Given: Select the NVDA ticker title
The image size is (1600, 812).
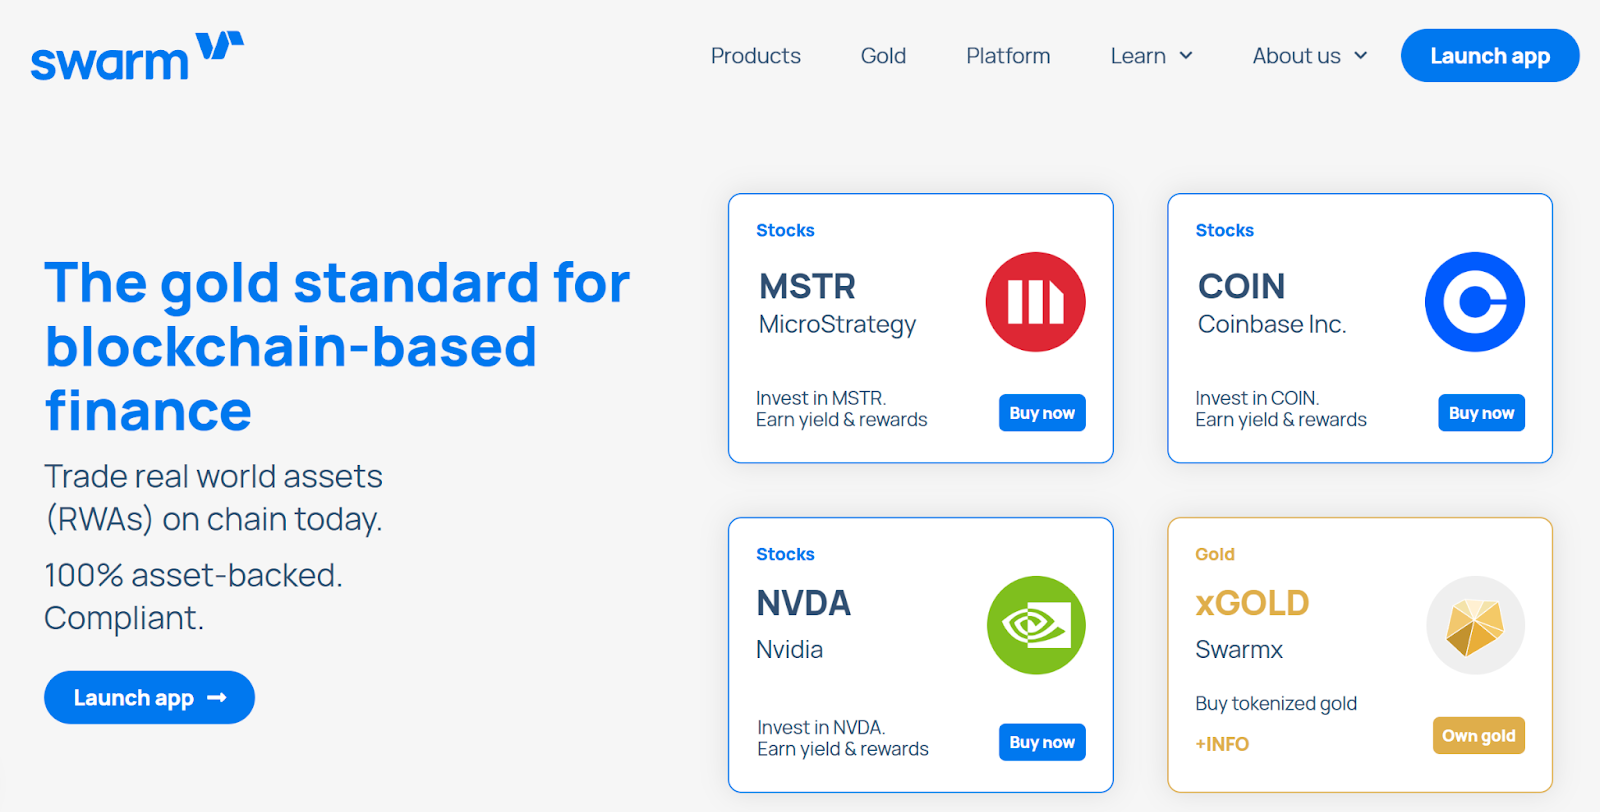Looking at the screenshot, I should pyautogui.click(x=803, y=603).
